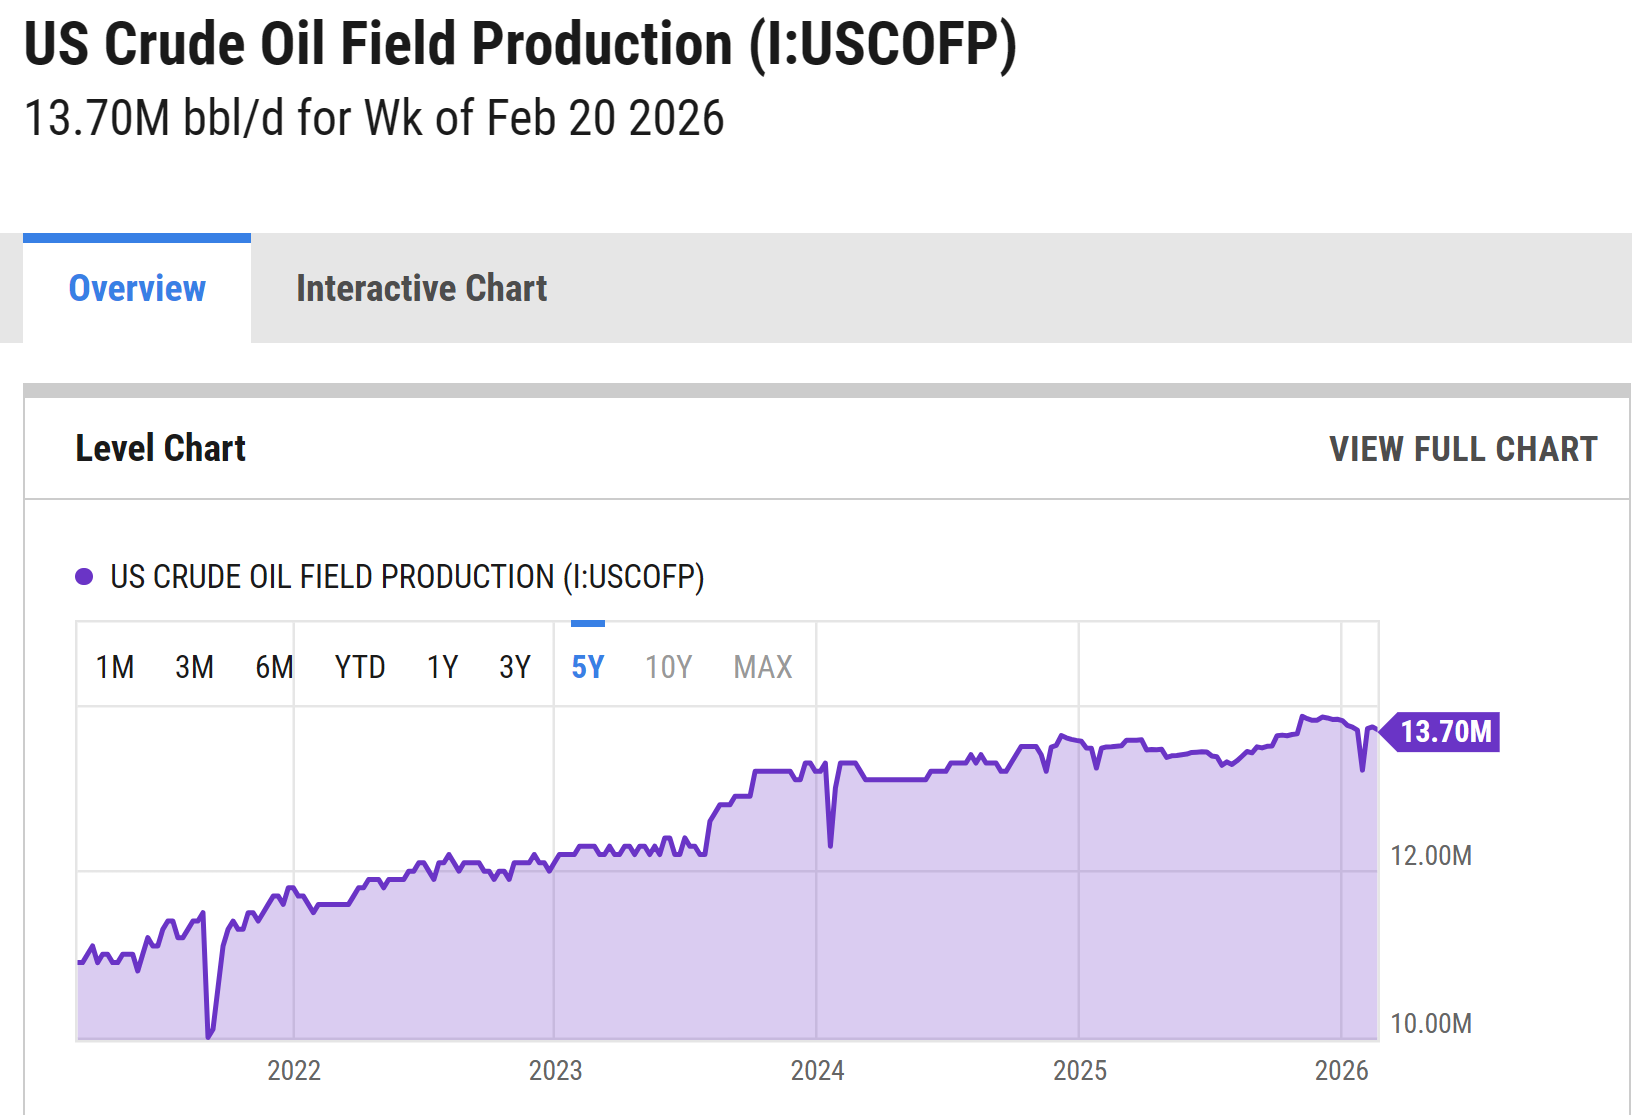Viewport: 1632px width, 1115px height.
Task: Expand the chart to MAX range
Action: 762,667
